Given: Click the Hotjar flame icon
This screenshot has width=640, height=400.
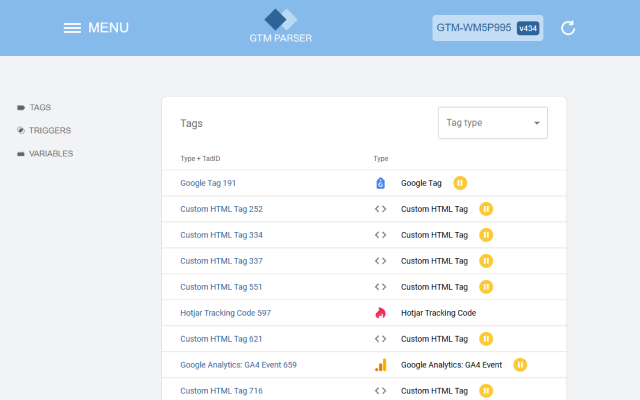Looking at the screenshot, I should (x=380, y=313).
